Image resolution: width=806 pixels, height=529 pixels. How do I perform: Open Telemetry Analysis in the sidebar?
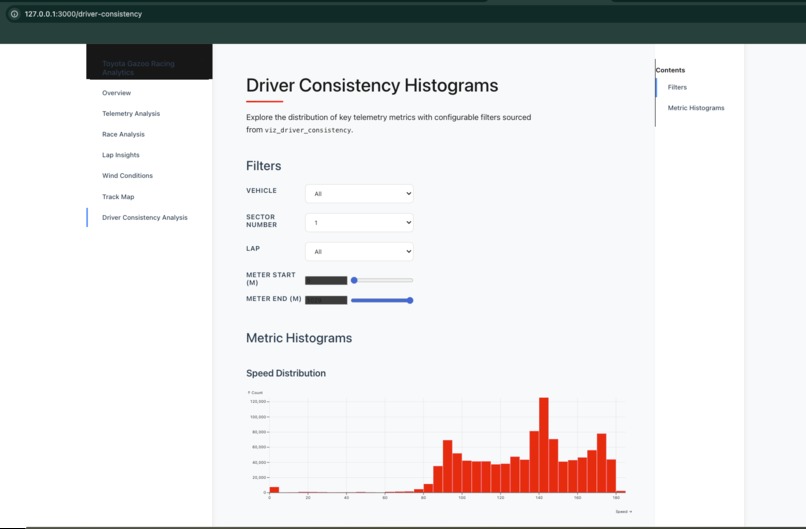(131, 114)
